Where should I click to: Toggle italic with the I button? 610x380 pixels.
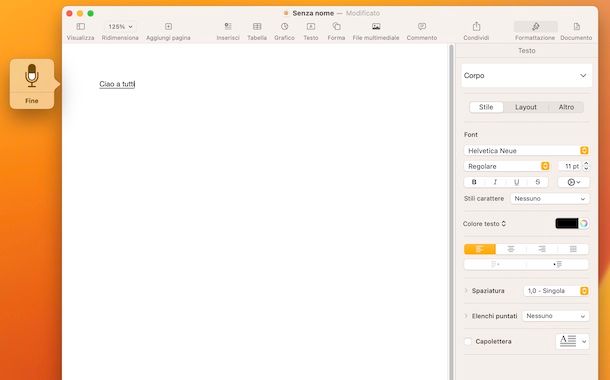tap(495, 182)
